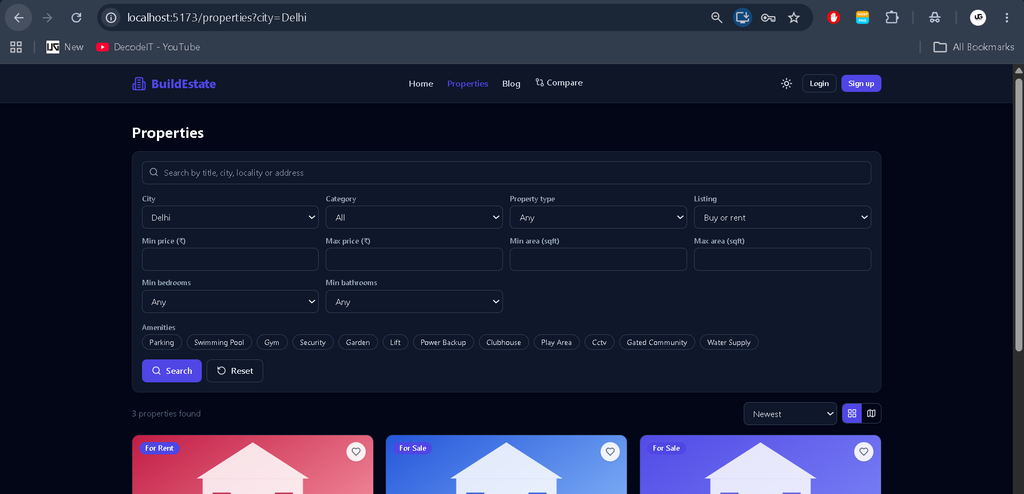Open the Listing dropdown Buy or rent

[x=782, y=217]
